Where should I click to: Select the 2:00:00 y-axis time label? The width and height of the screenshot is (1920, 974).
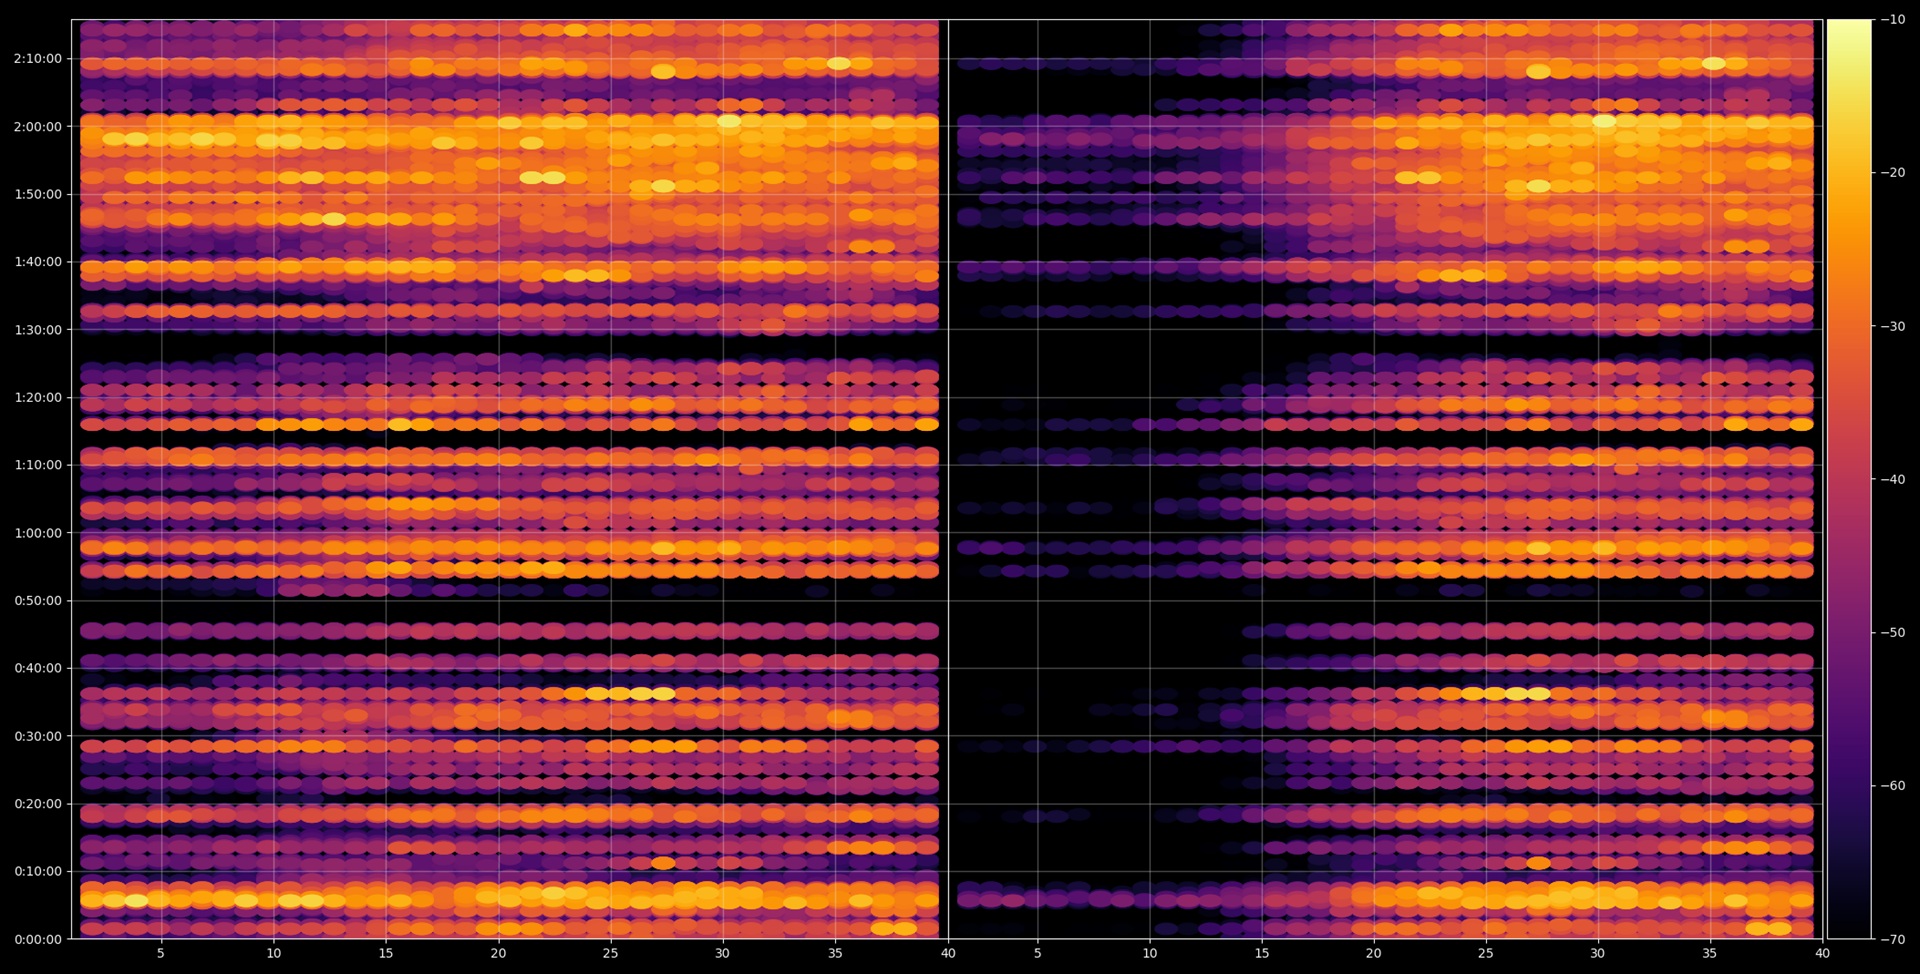click(x=38, y=127)
